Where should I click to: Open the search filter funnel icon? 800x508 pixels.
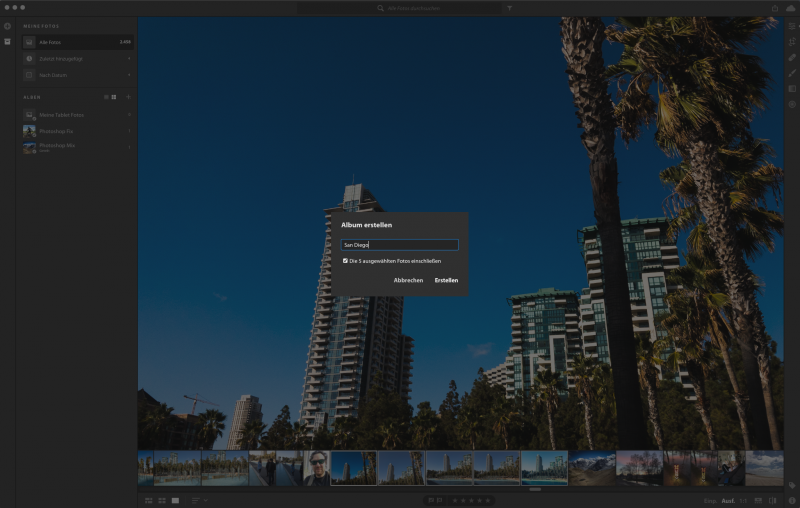[508, 8]
